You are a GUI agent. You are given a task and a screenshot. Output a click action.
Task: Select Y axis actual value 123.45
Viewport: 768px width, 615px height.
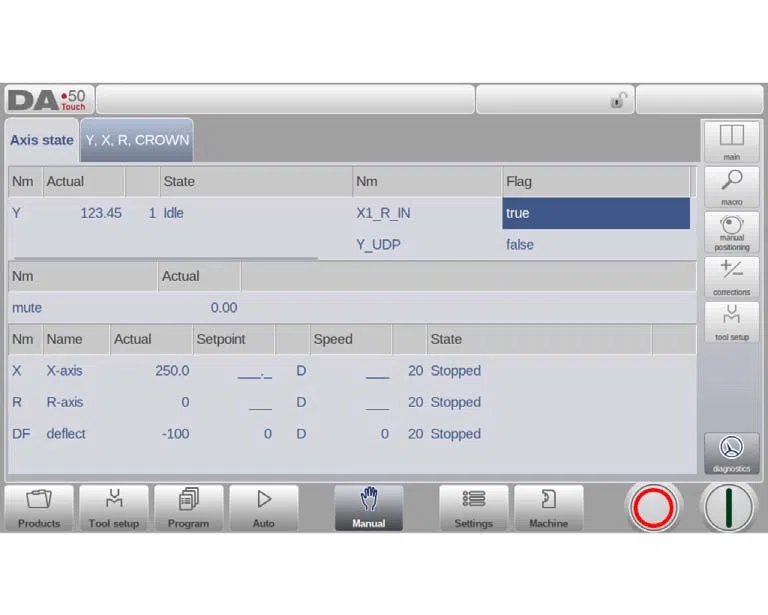click(101, 213)
